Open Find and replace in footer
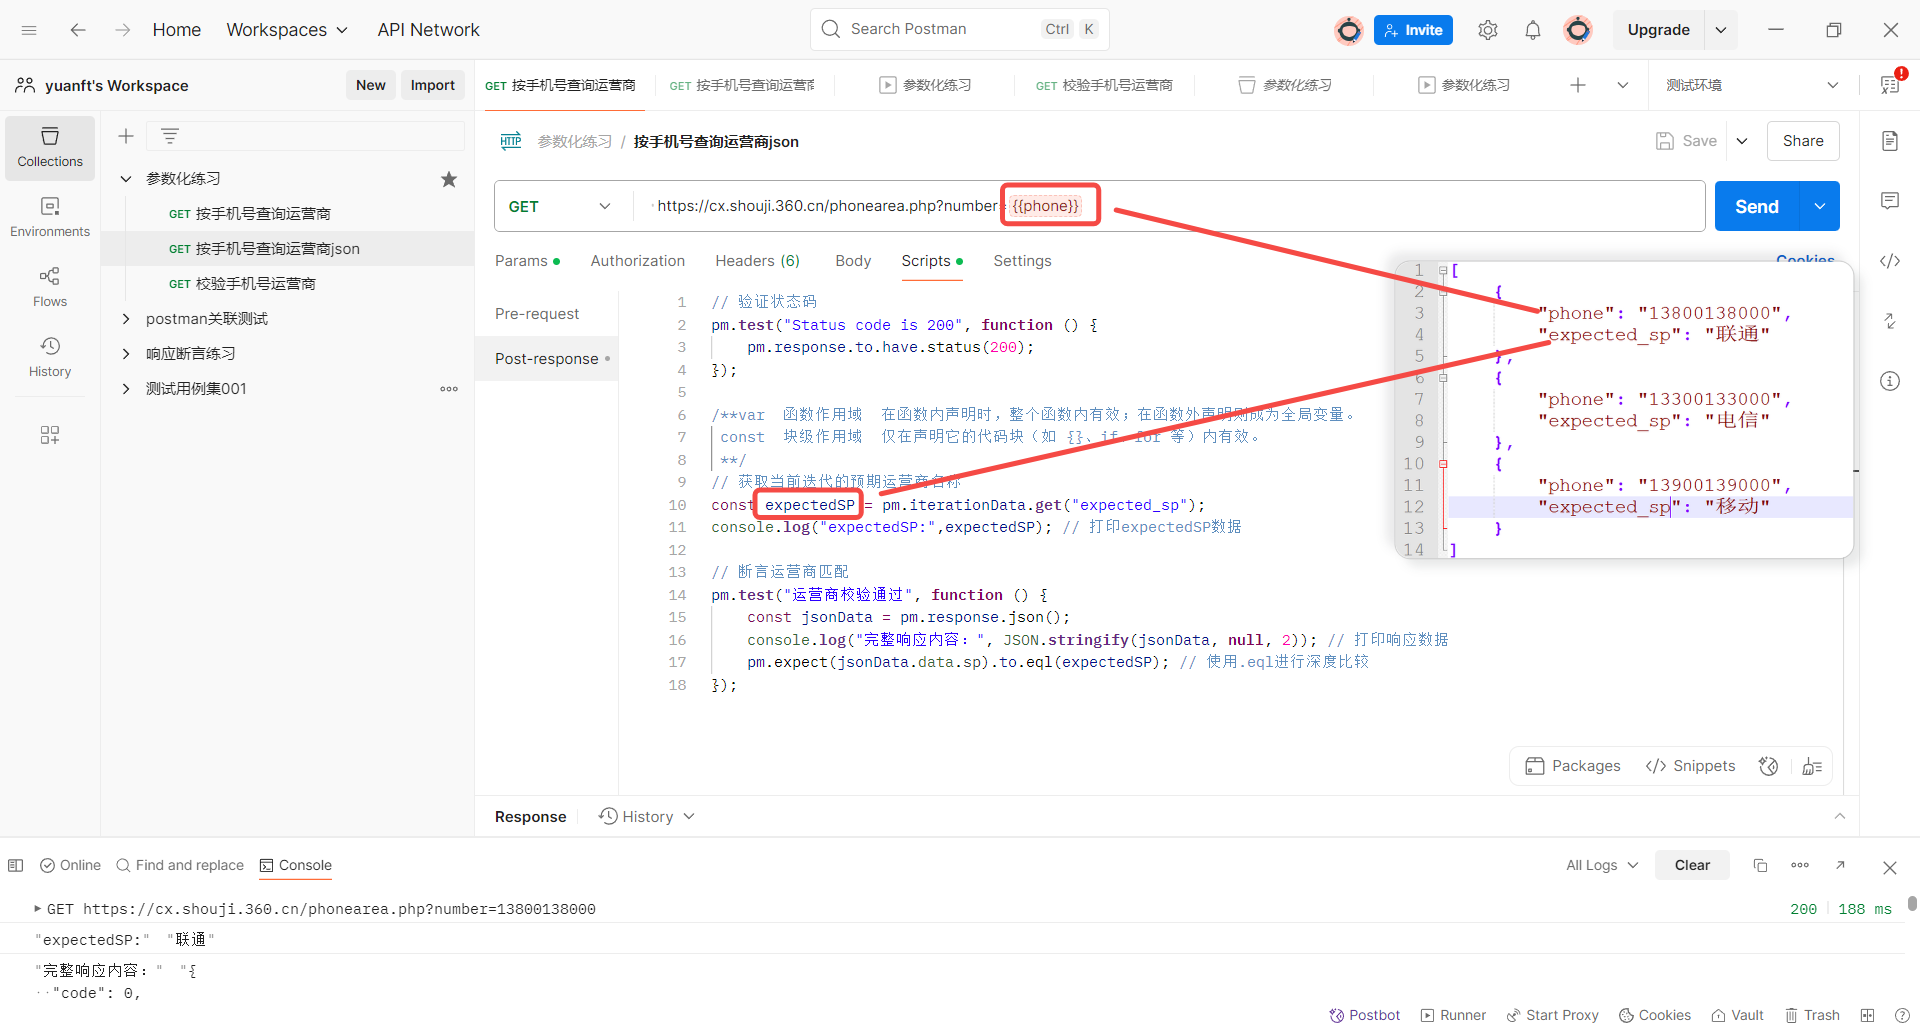1920x1030 pixels. (x=180, y=866)
